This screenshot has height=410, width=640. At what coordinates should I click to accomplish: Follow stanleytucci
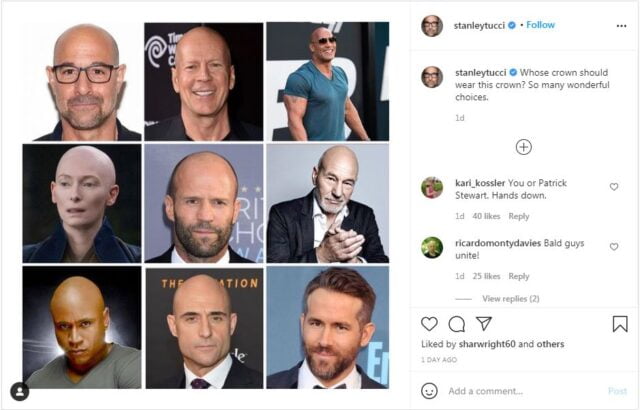(541, 25)
